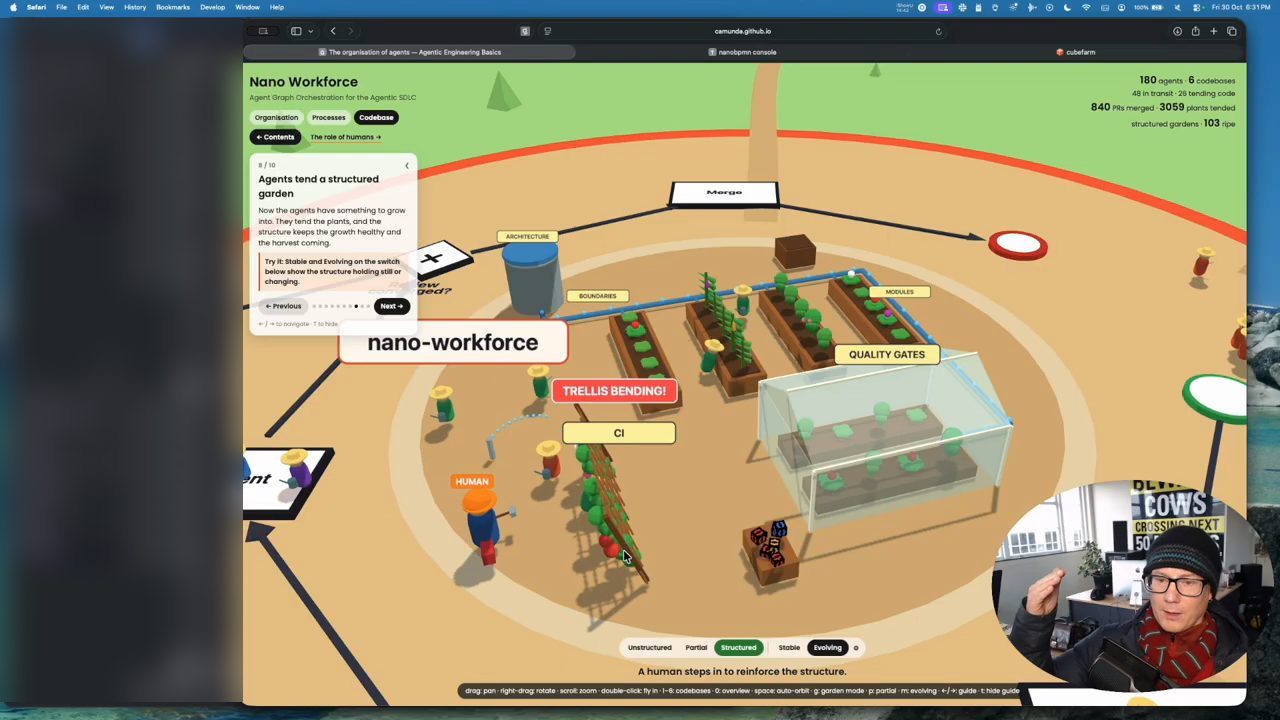The height and width of the screenshot is (720, 1280).
Task: Open the Processes view tab
Action: (x=328, y=117)
